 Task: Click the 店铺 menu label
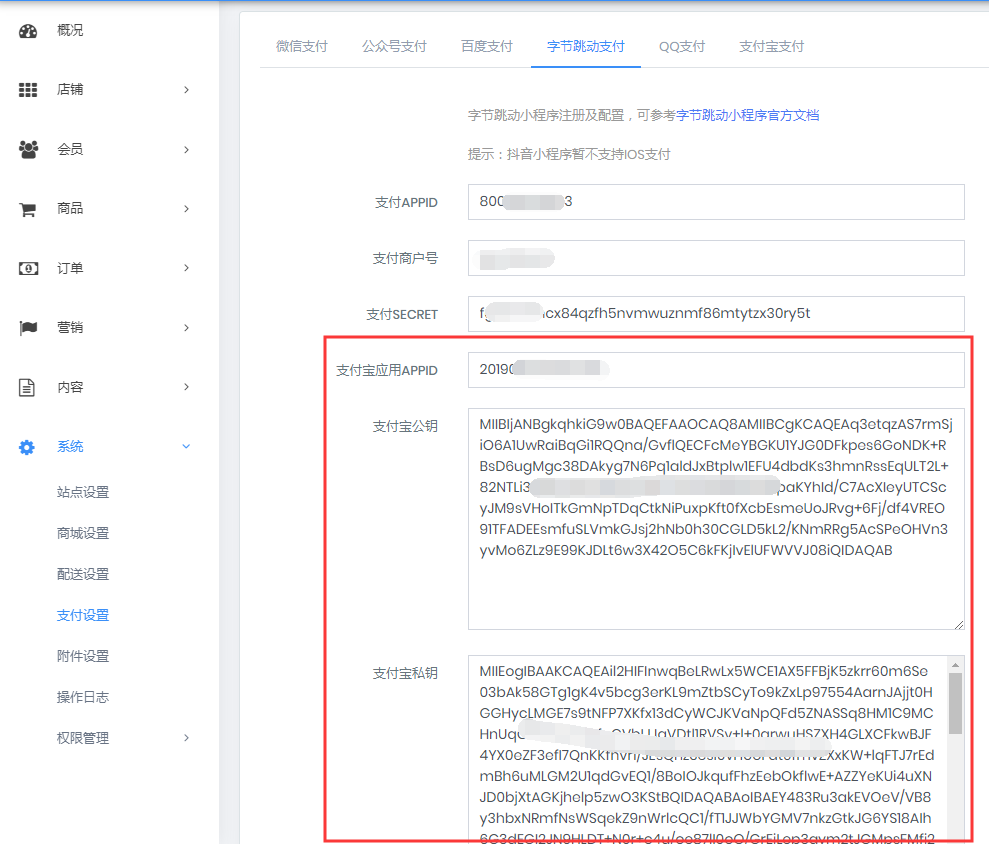[x=70, y=90]
